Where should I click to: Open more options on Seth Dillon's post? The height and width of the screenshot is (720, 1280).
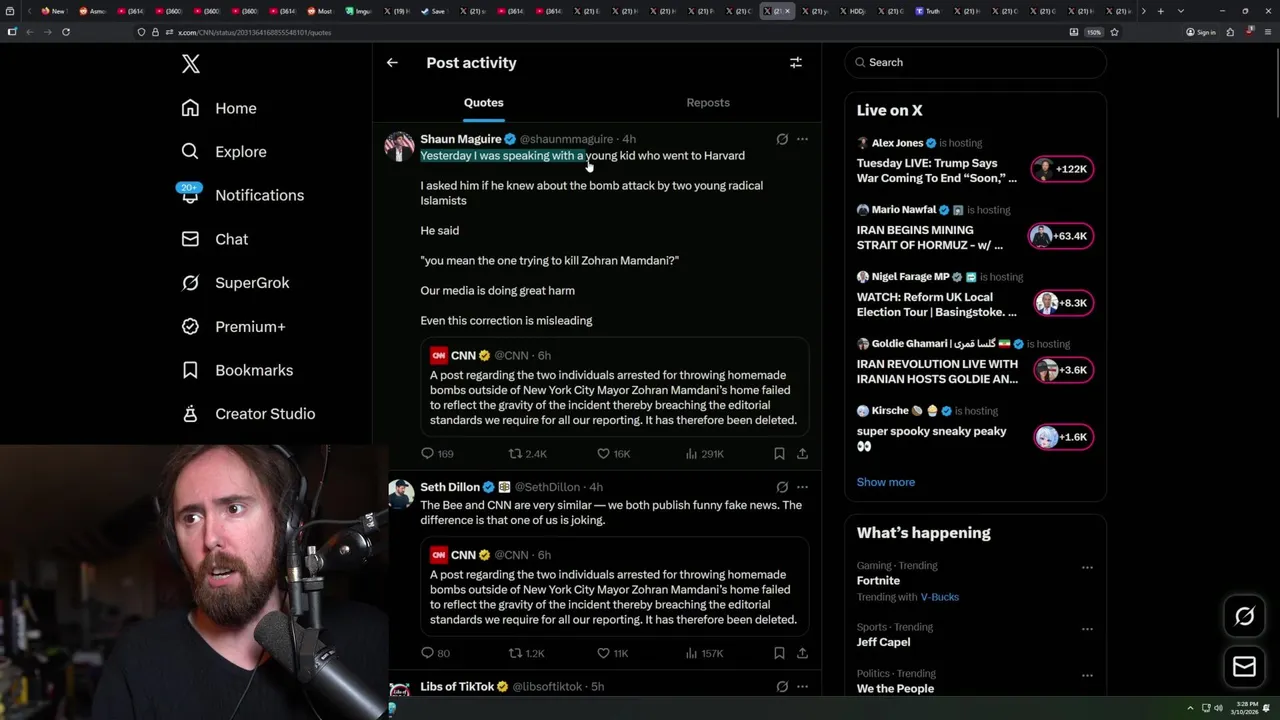coord(802,487)
